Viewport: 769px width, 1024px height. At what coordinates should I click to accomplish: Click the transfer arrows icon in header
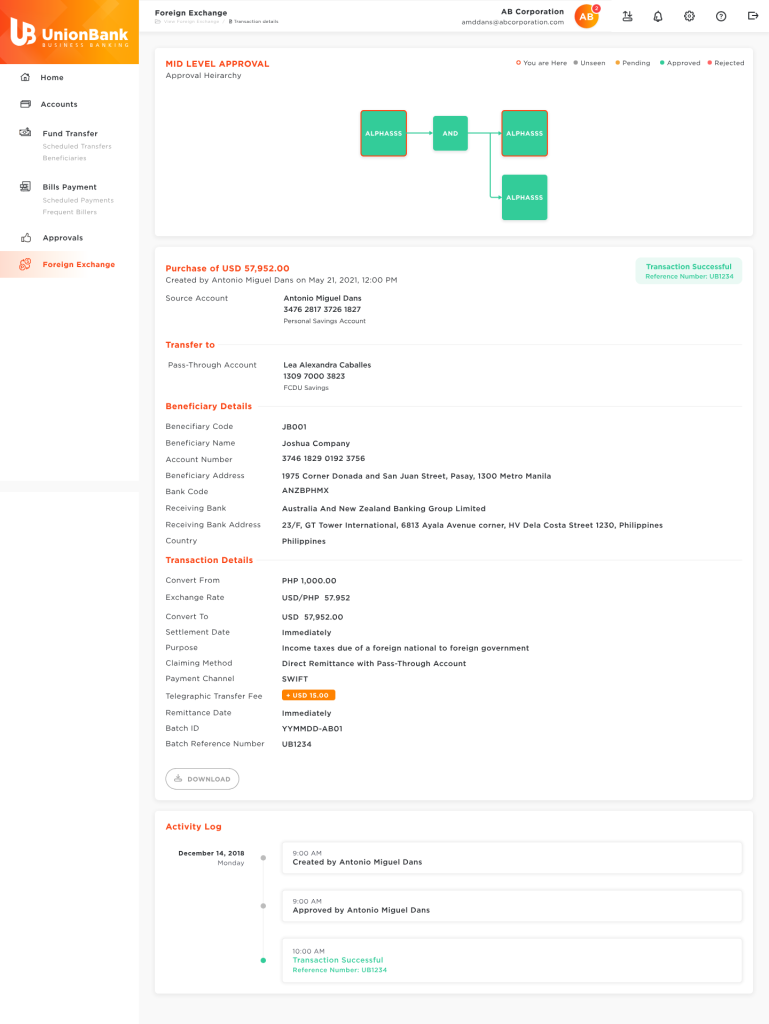[x=627, y=16]
